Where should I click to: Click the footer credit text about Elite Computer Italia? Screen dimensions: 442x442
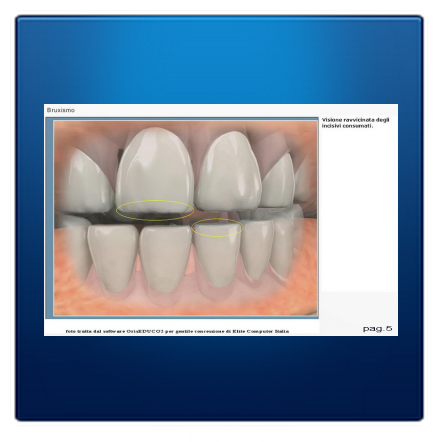177,331
